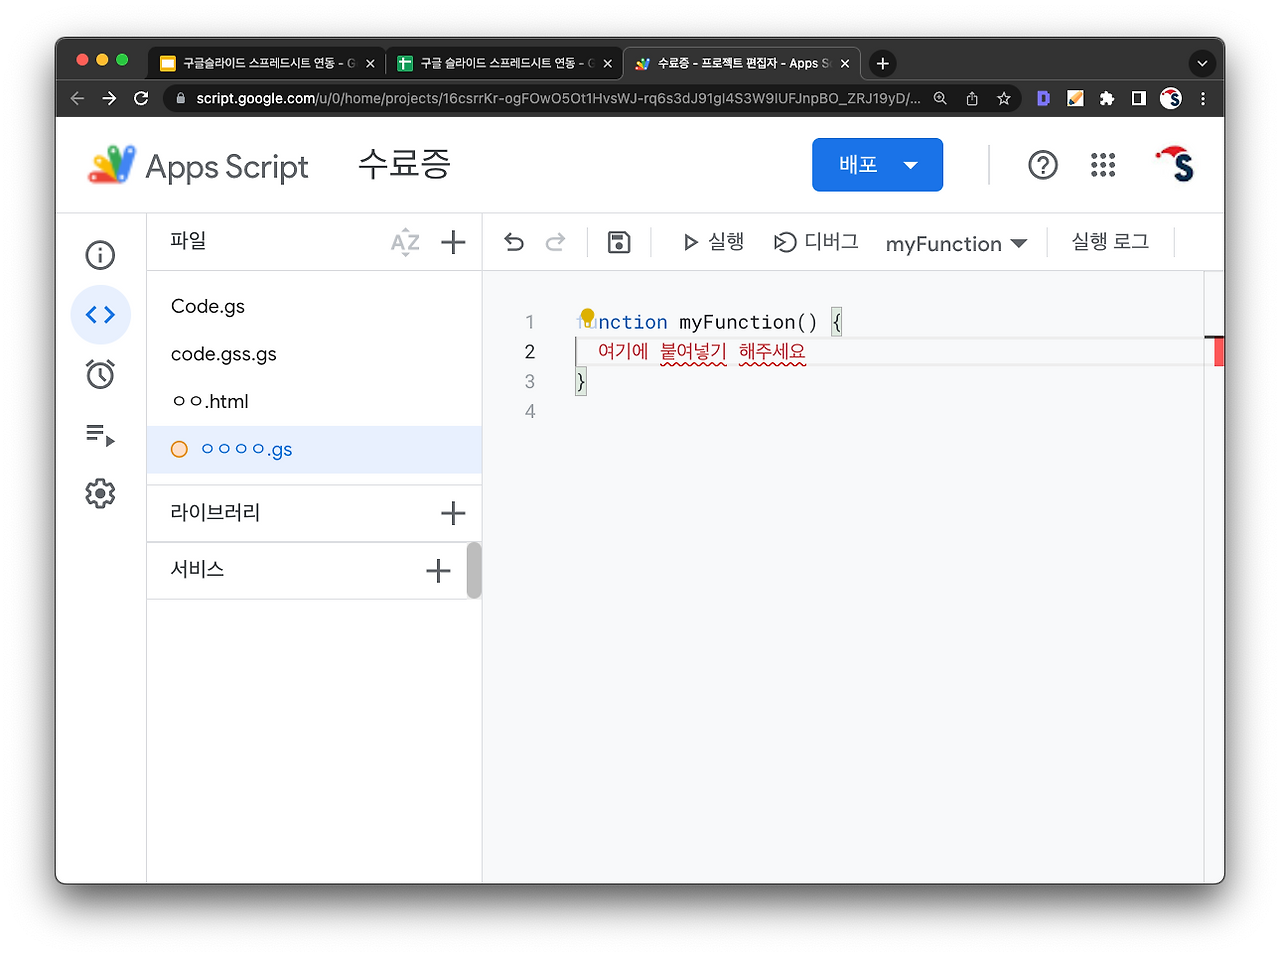This screenshot has height=957, width=1280.
Task: Open the Help question mark icon
Action: pos(1043,165)
